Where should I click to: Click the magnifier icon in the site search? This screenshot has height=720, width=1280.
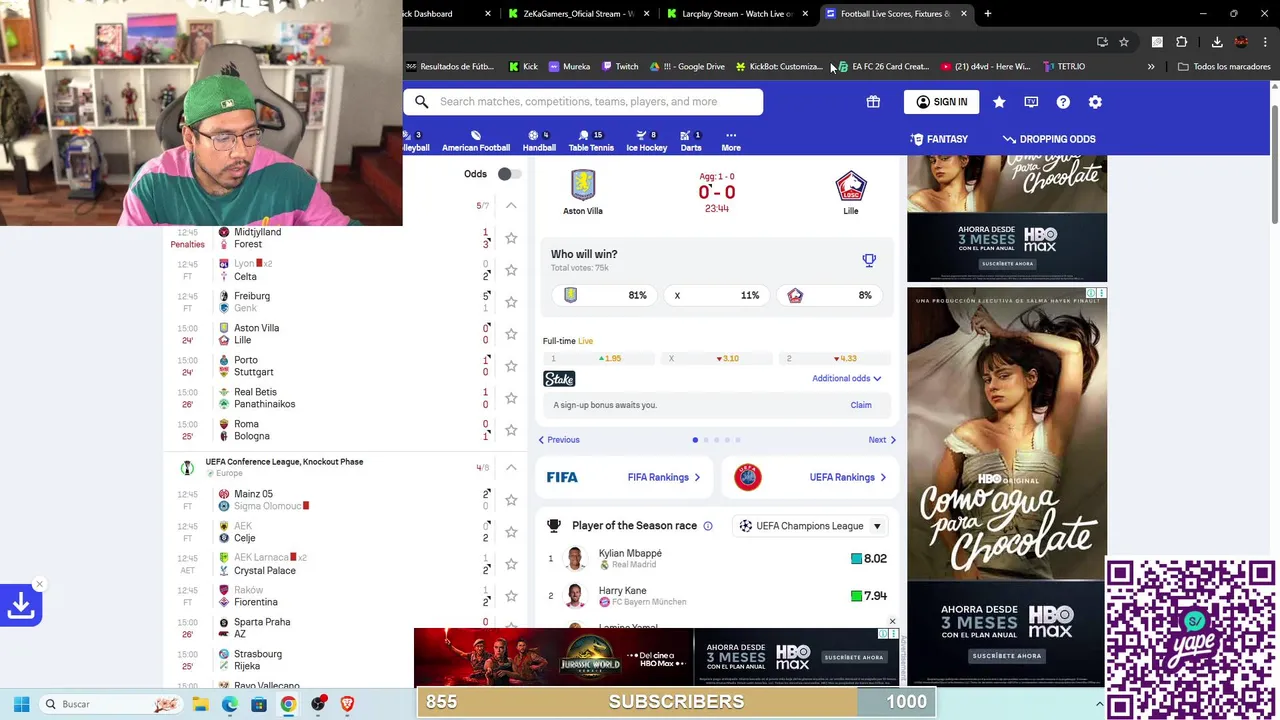pyautogui.click(x=422, y=101)
